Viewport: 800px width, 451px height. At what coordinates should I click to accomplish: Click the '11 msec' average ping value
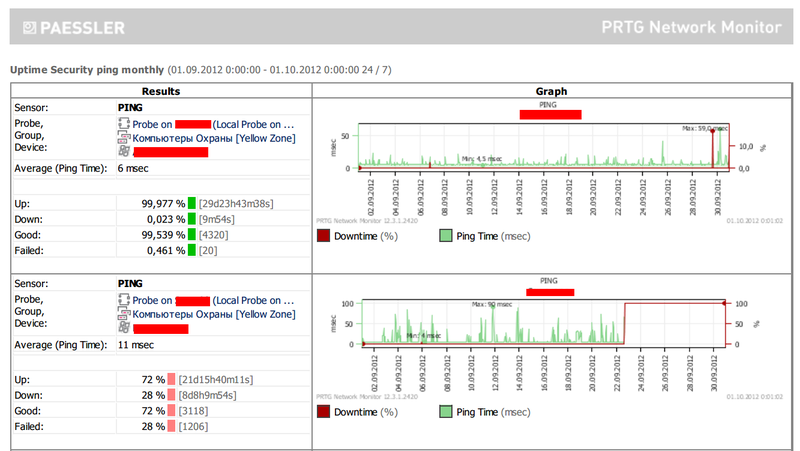[x=136, y=345]
